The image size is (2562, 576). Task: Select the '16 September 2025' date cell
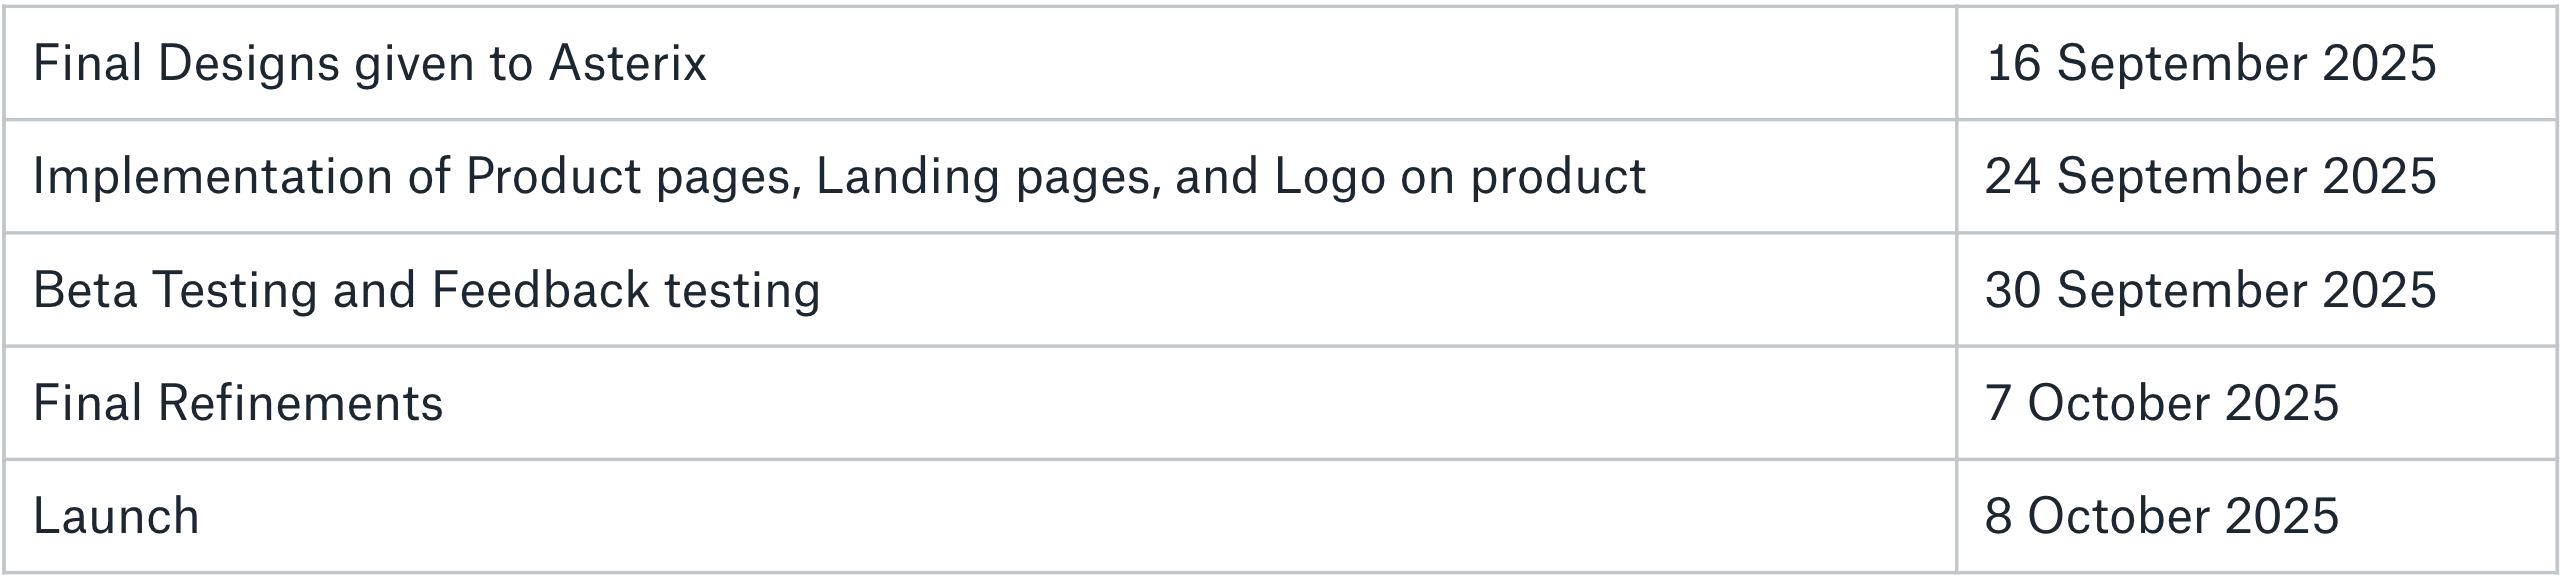2256,63
